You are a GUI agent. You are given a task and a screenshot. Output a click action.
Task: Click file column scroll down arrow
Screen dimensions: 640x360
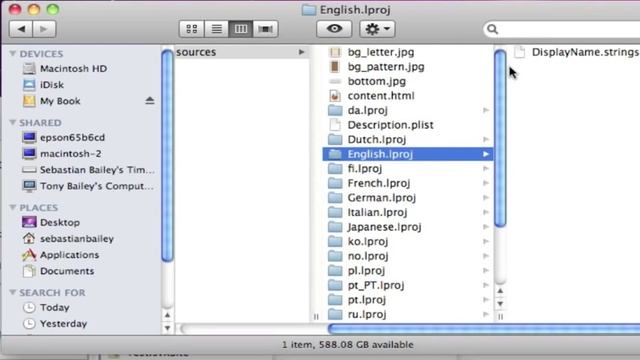pos(500,304)
